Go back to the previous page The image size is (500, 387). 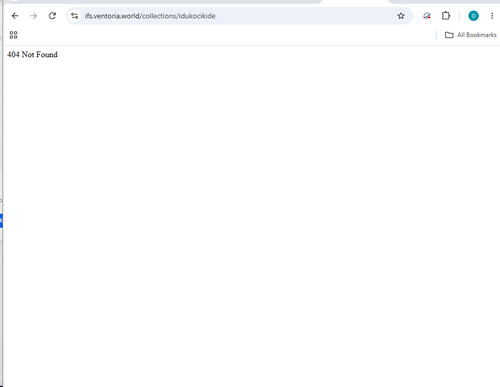(x=15, y=16)
